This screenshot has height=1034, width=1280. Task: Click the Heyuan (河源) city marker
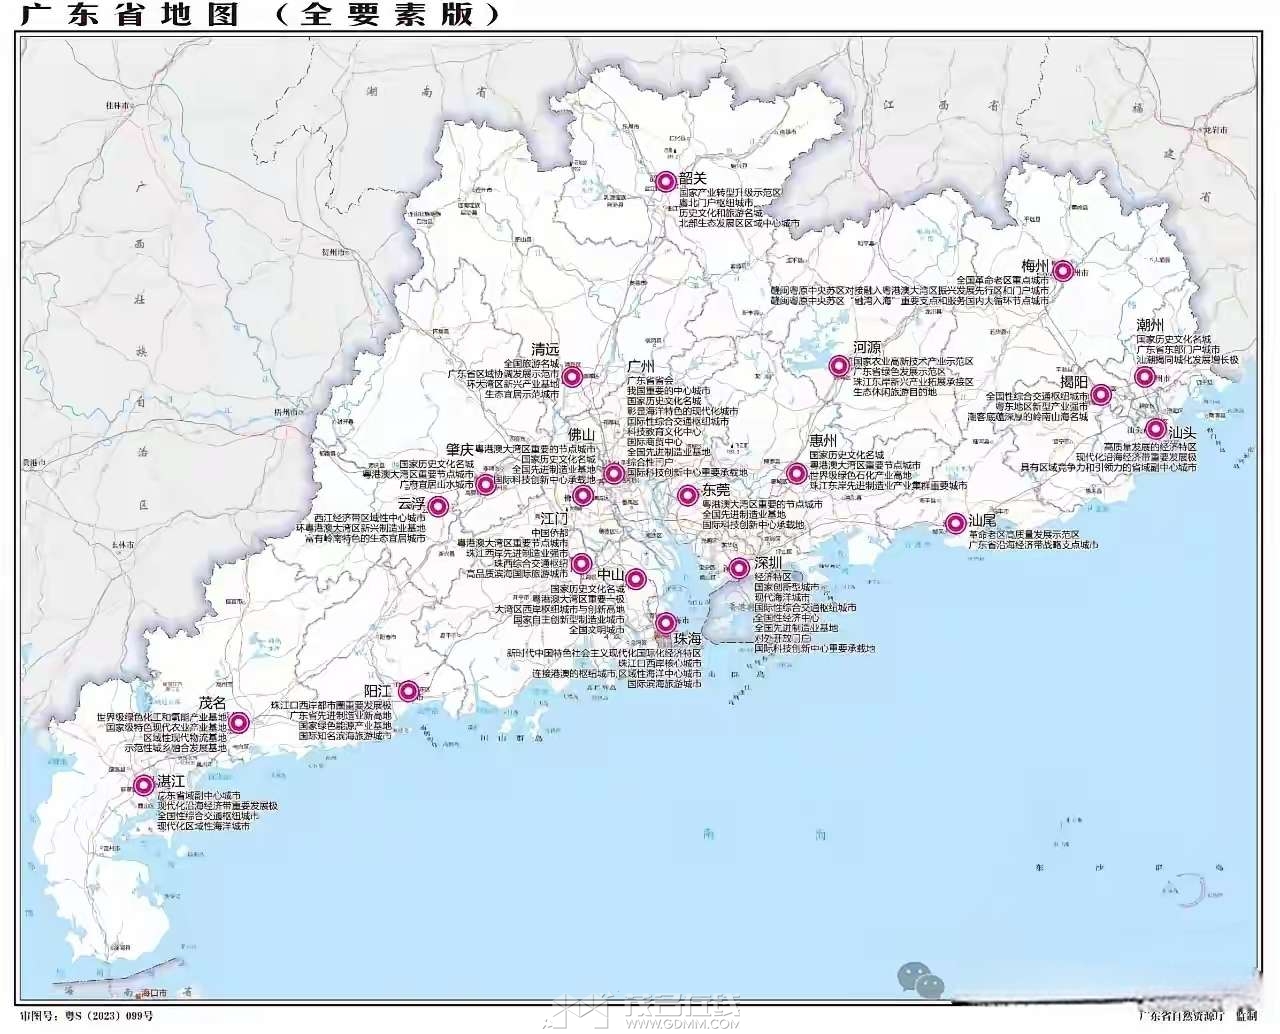pyautogui.click(x=839, y=366)
